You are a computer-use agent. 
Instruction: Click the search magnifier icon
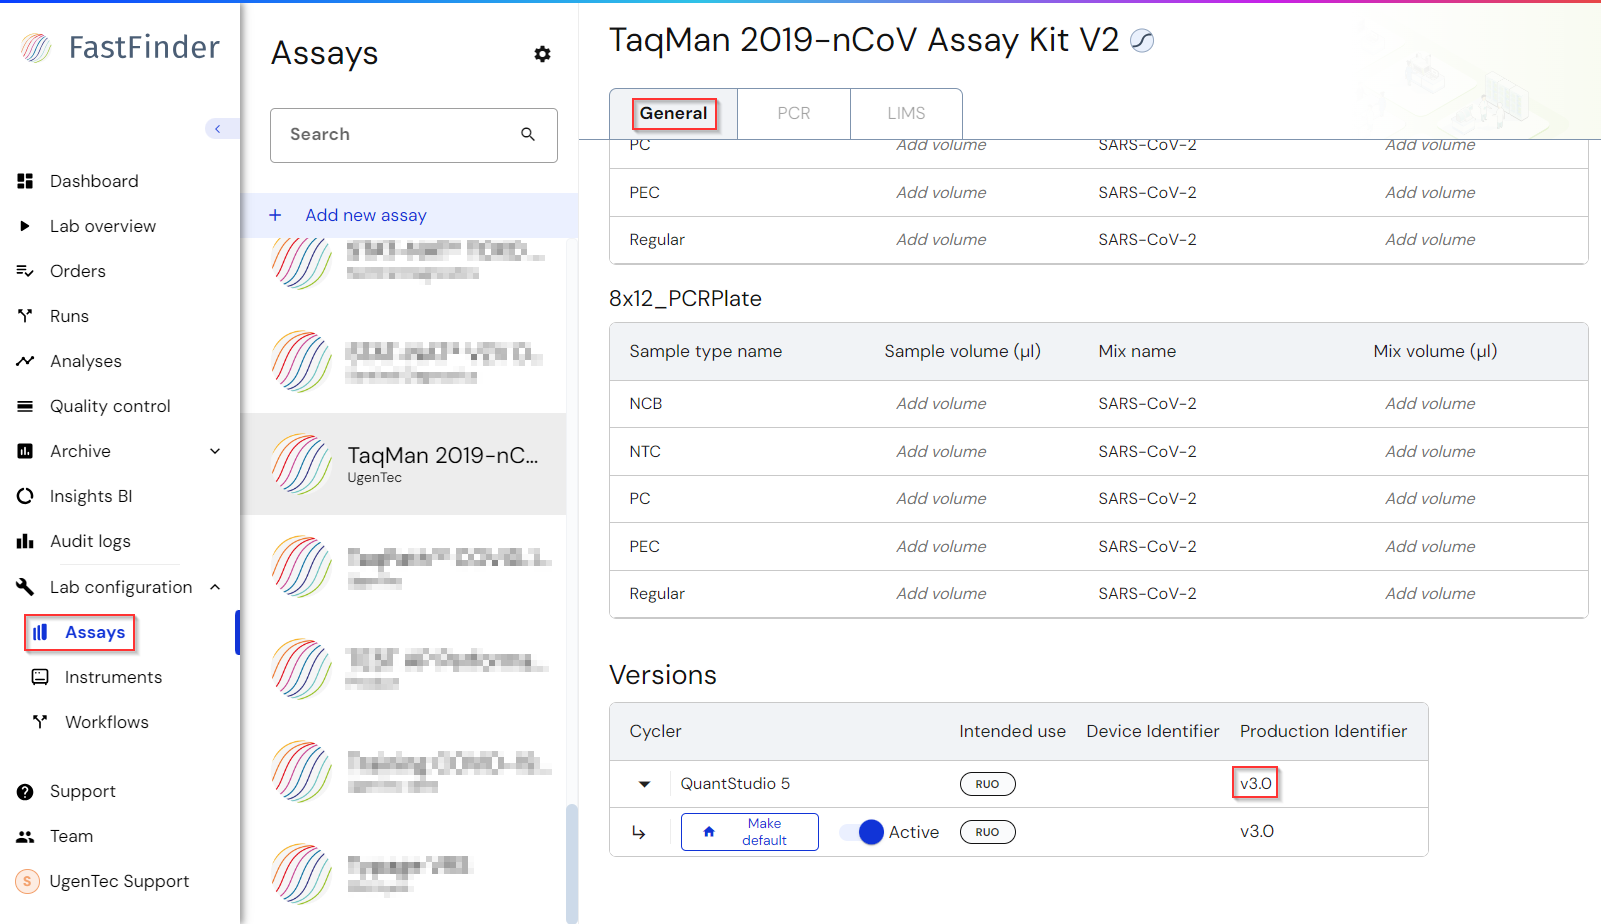(528, 134)
